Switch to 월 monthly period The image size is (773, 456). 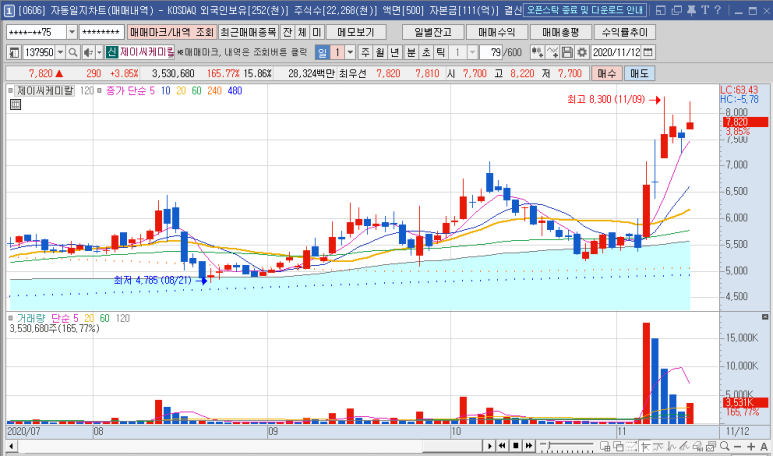[x=380, y=52]
